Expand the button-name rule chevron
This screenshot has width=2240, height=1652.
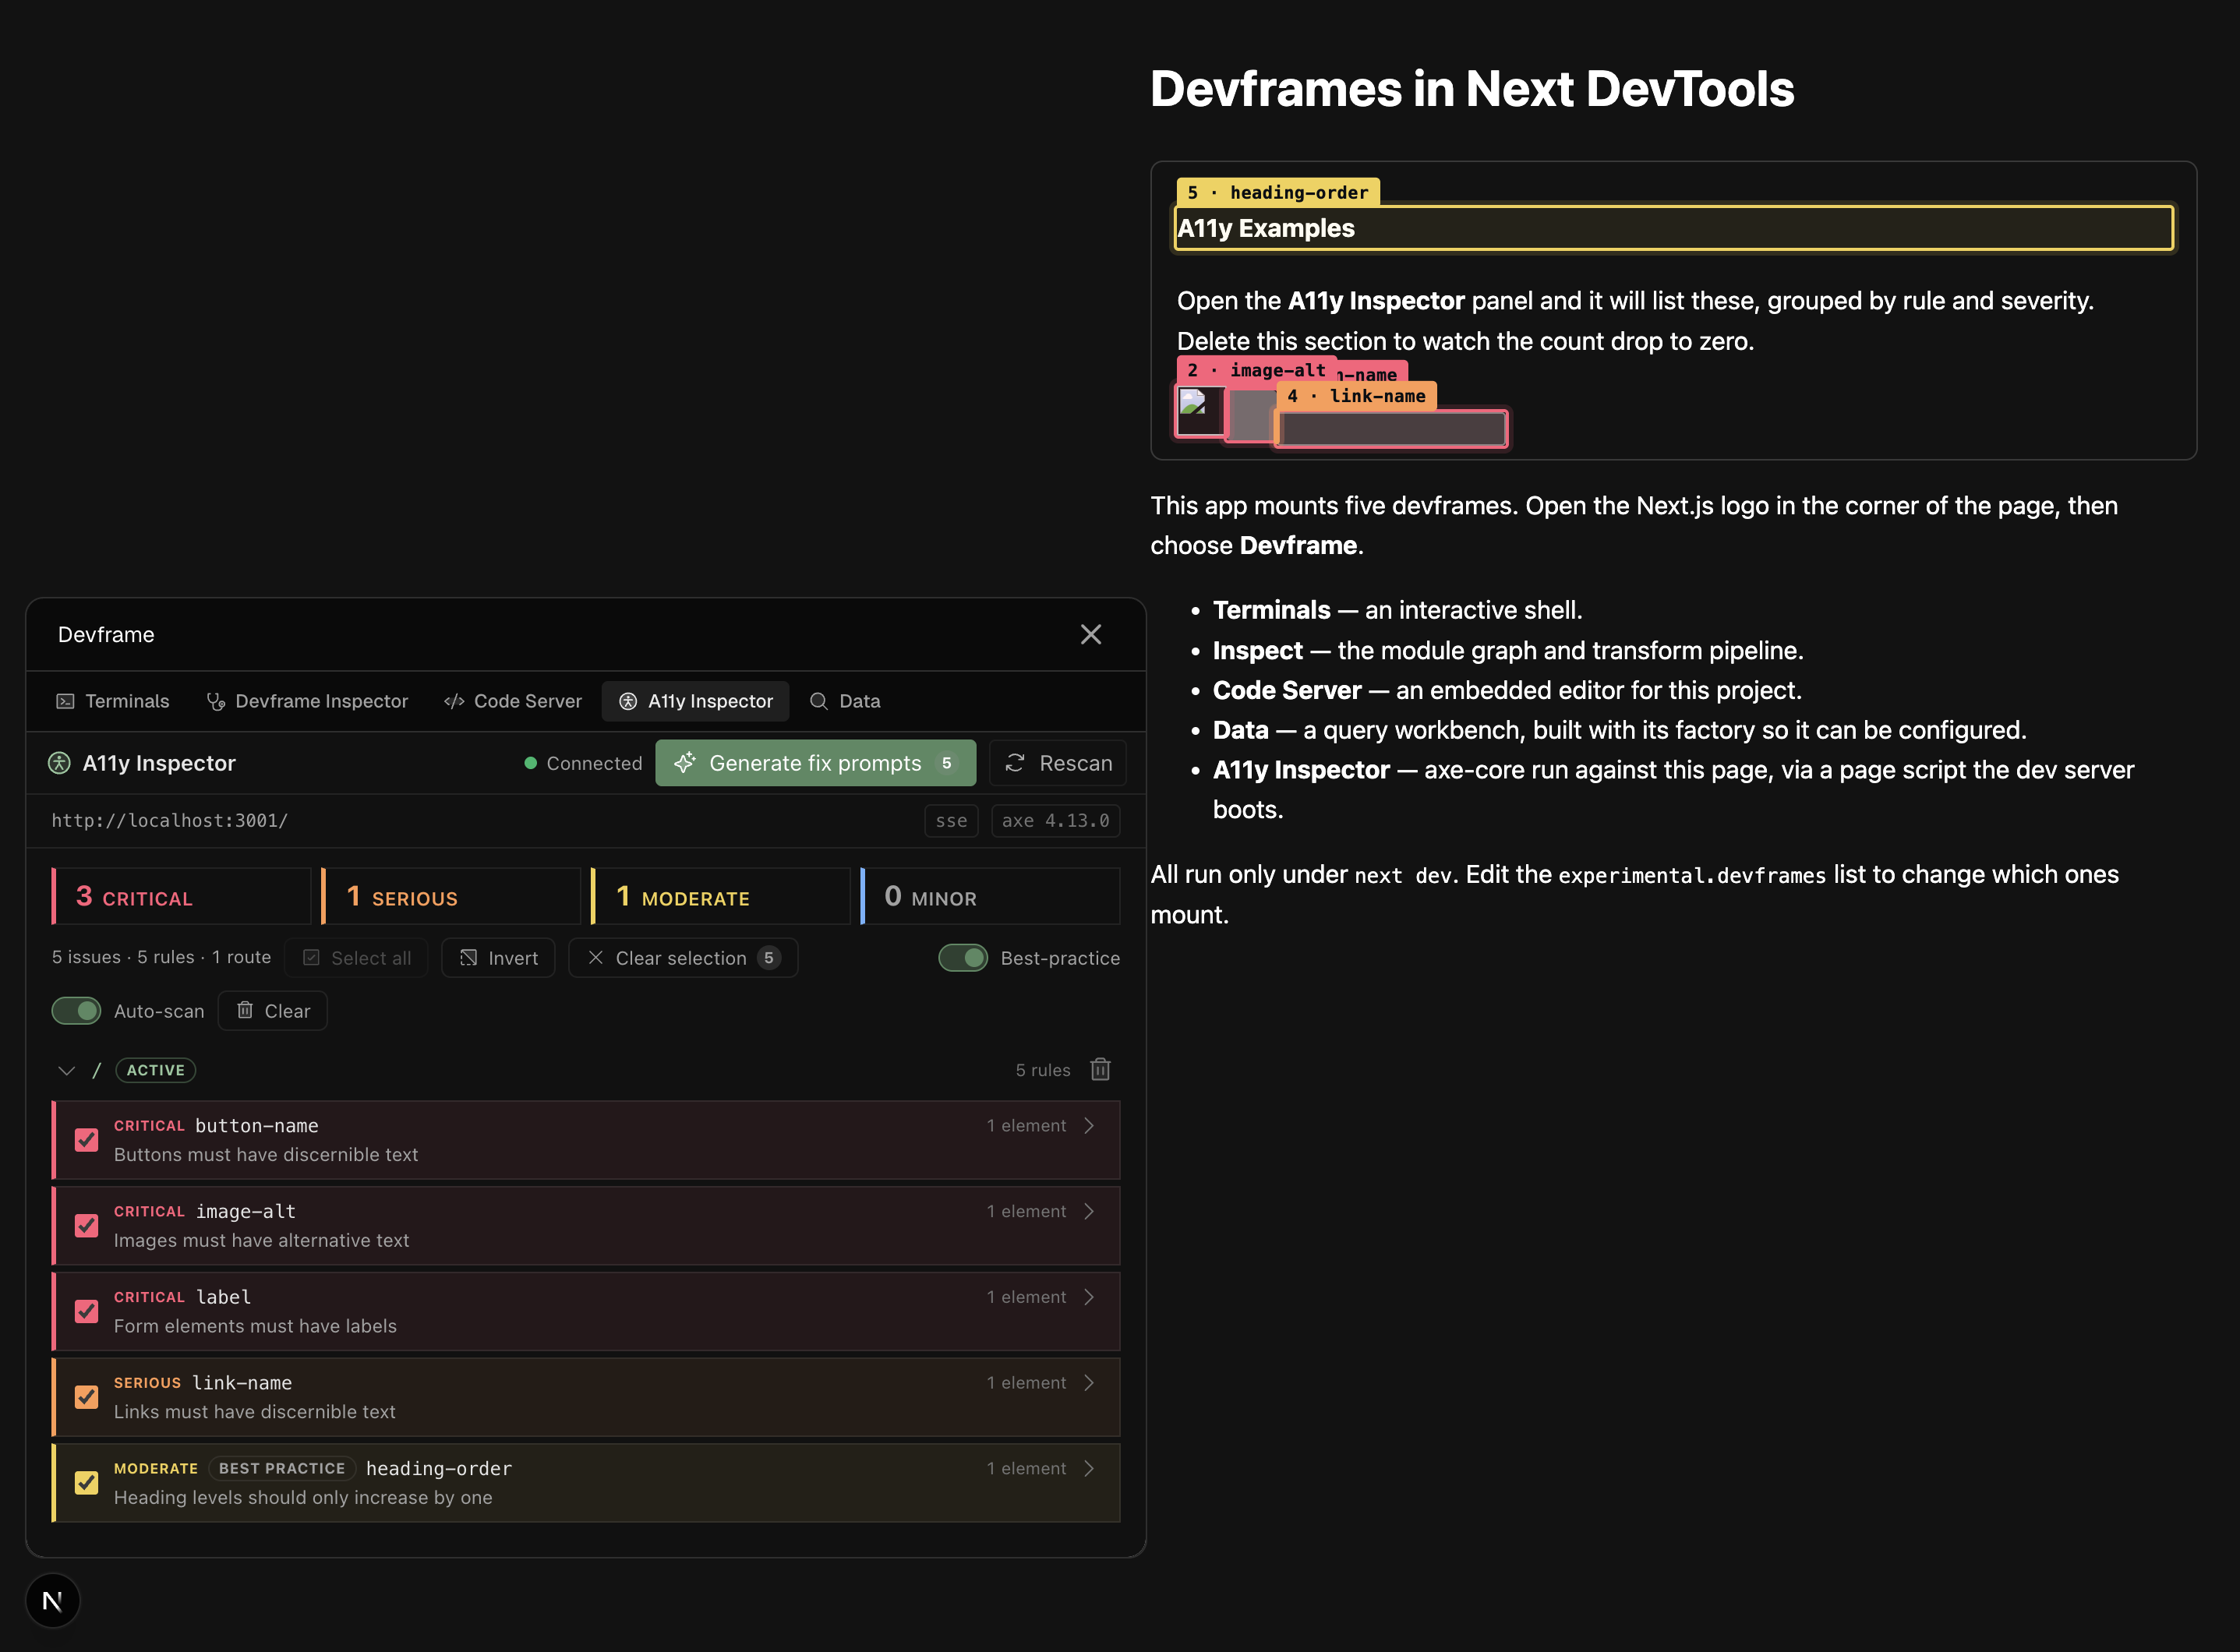[x=1090, y=1126]
